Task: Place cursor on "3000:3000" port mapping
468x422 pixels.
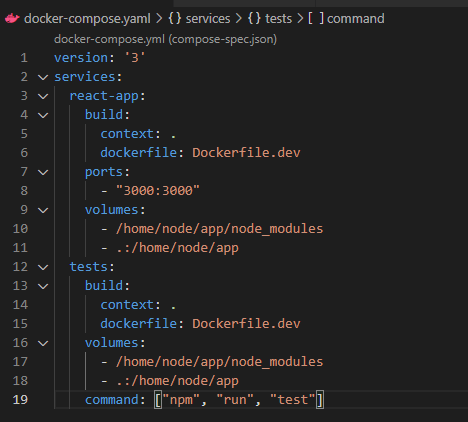Action: [158, 191]
